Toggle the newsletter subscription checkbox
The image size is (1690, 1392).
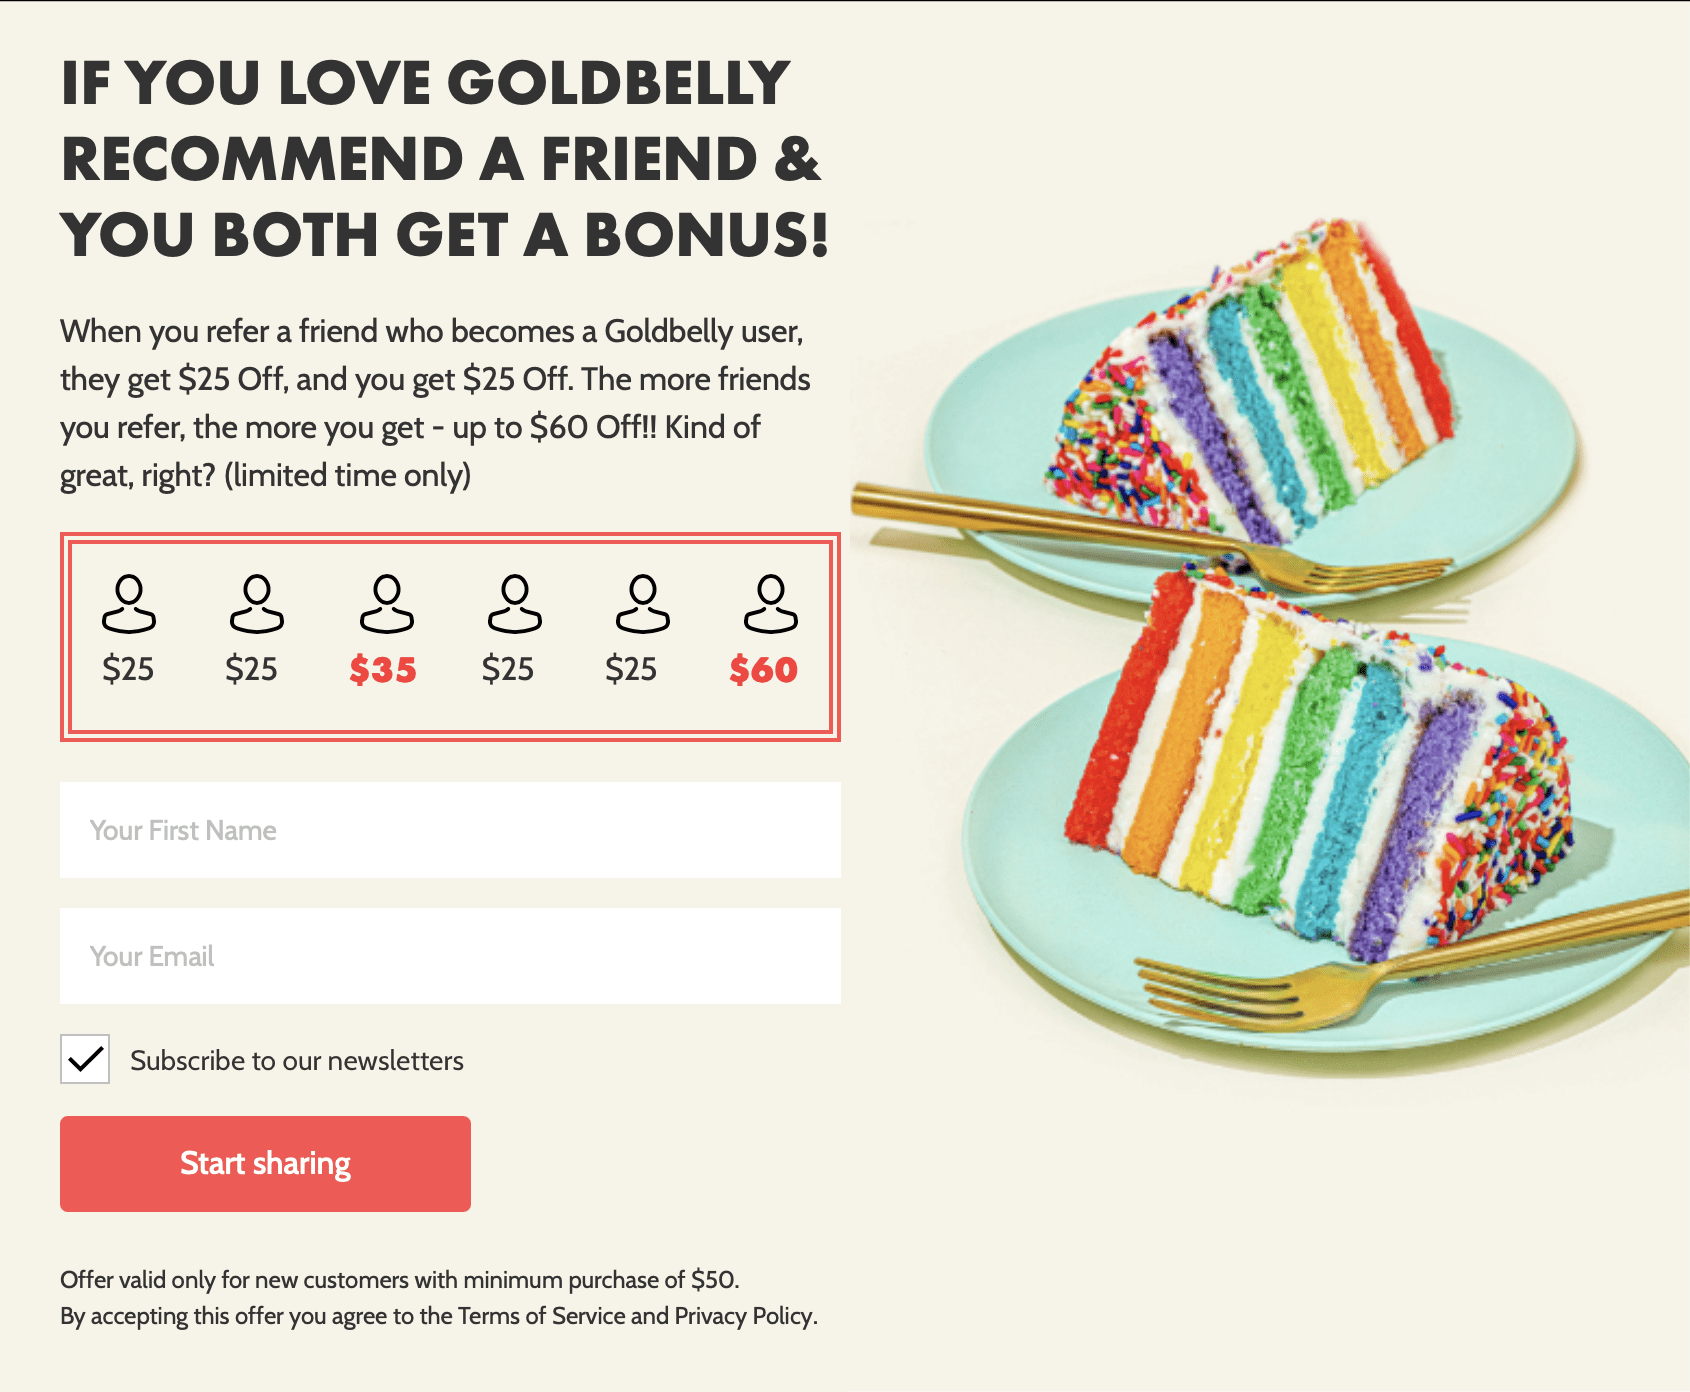[85, 1060]
